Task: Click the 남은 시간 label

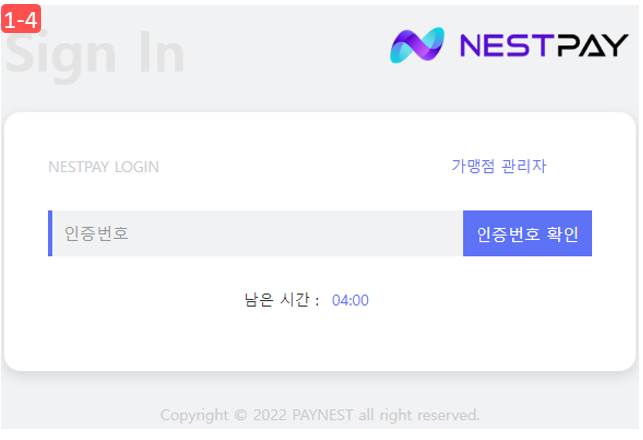Action: (x=277, y=300)
